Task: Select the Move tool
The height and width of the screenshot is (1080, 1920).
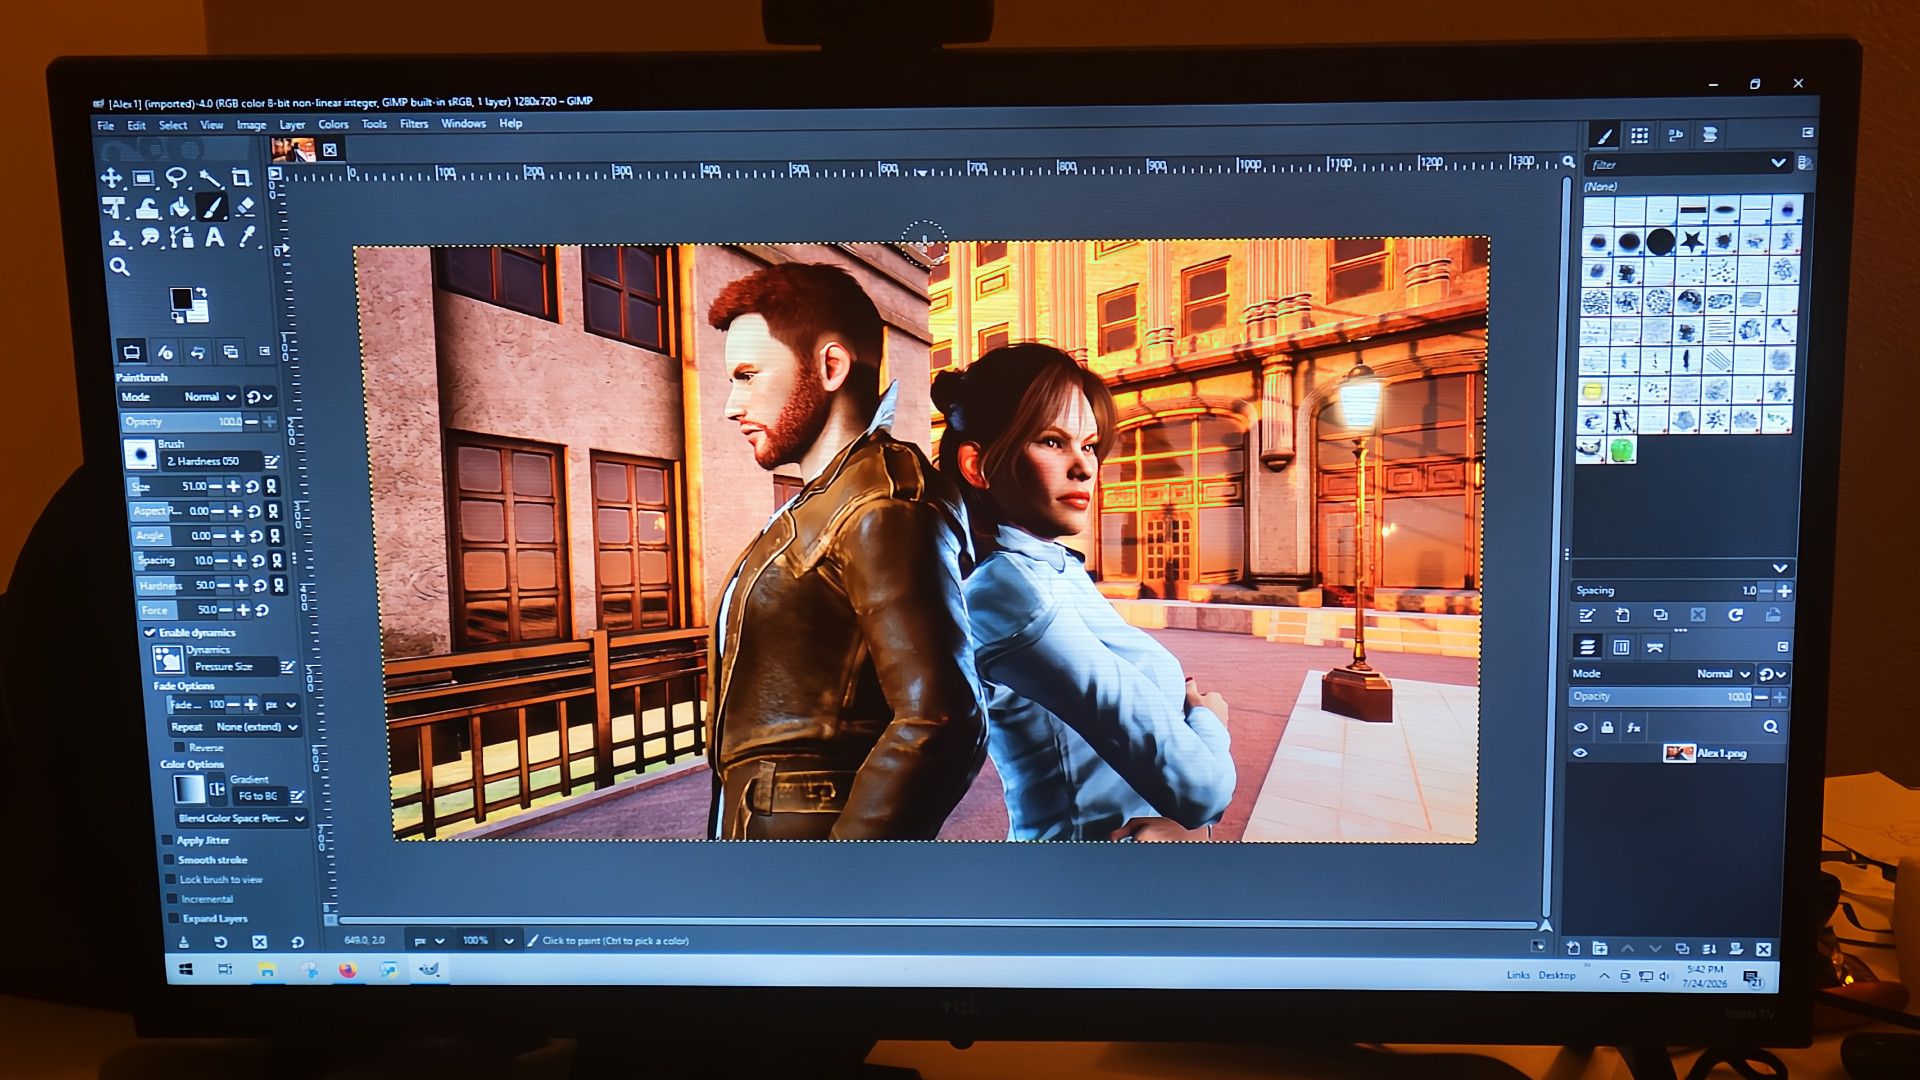Action: [111, 178]
